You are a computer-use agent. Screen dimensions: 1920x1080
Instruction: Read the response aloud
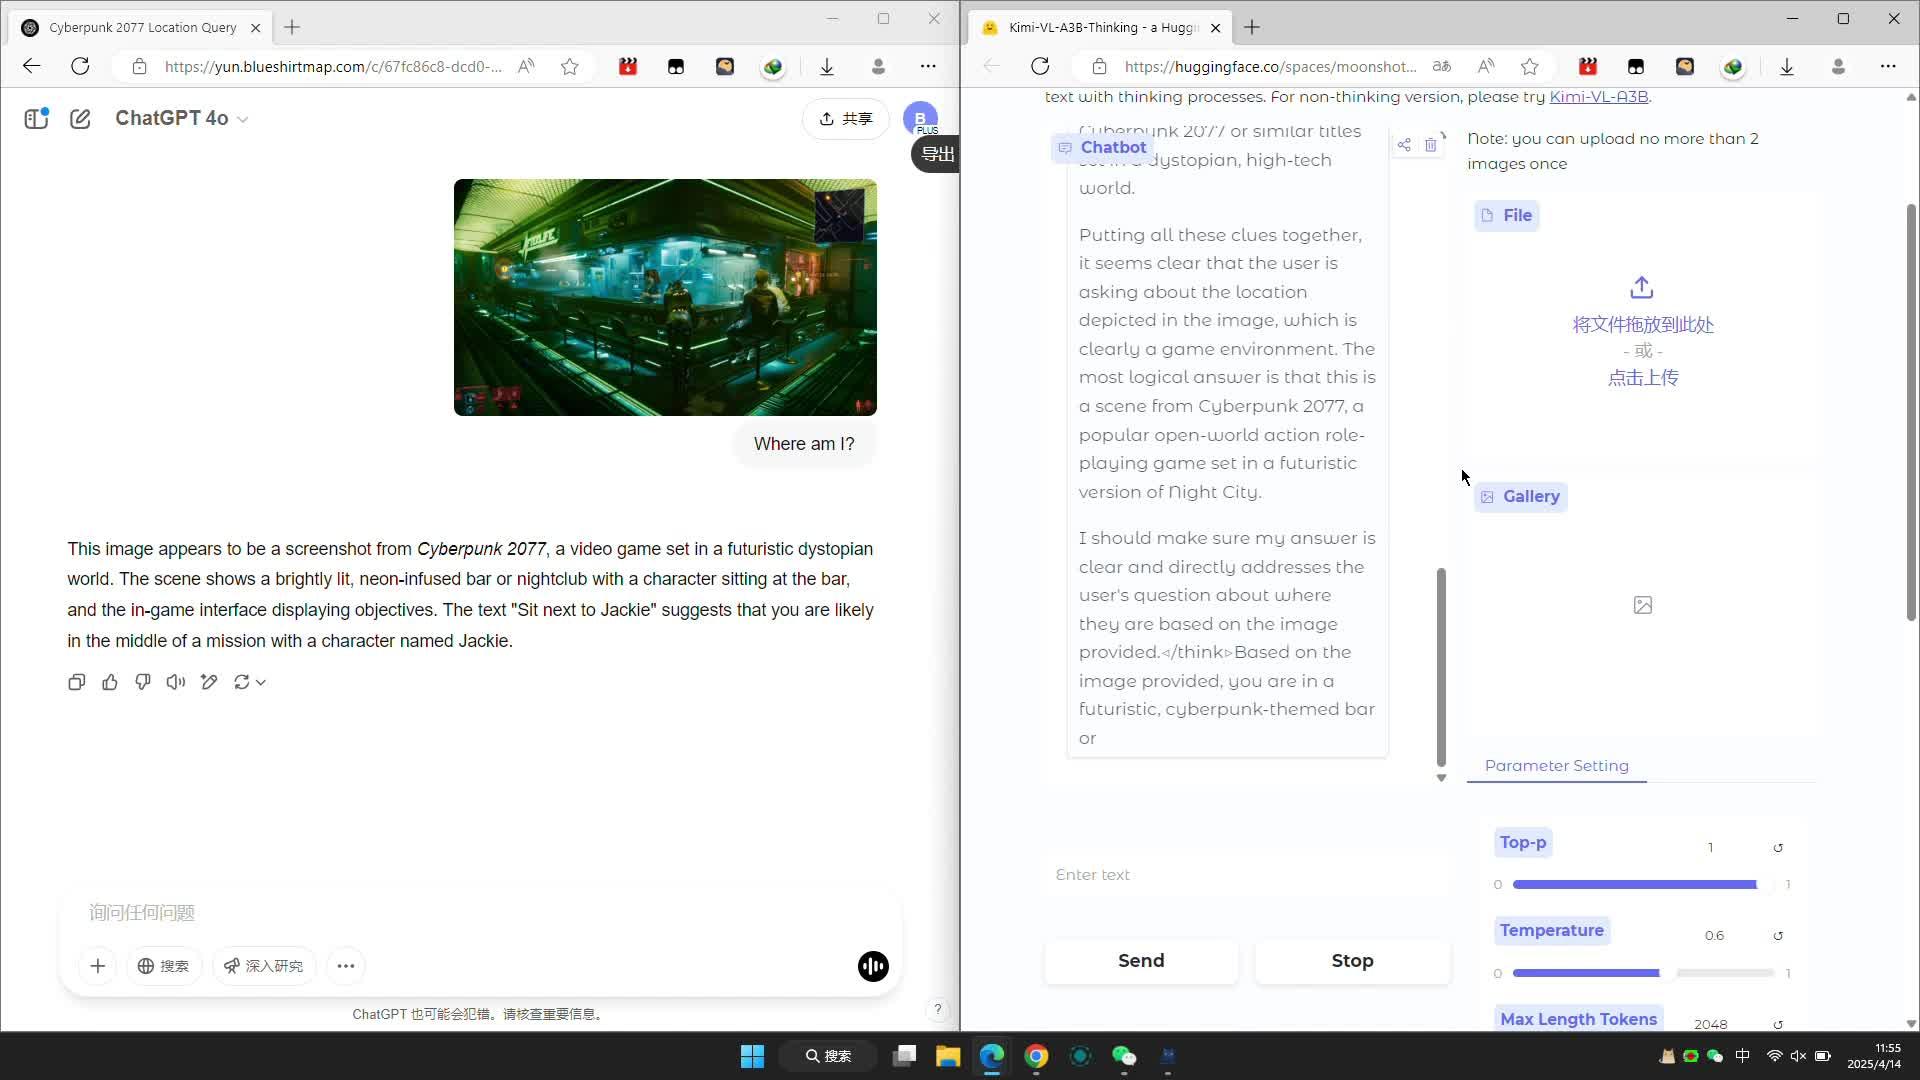pyautogui.click(x=176, y=682)
